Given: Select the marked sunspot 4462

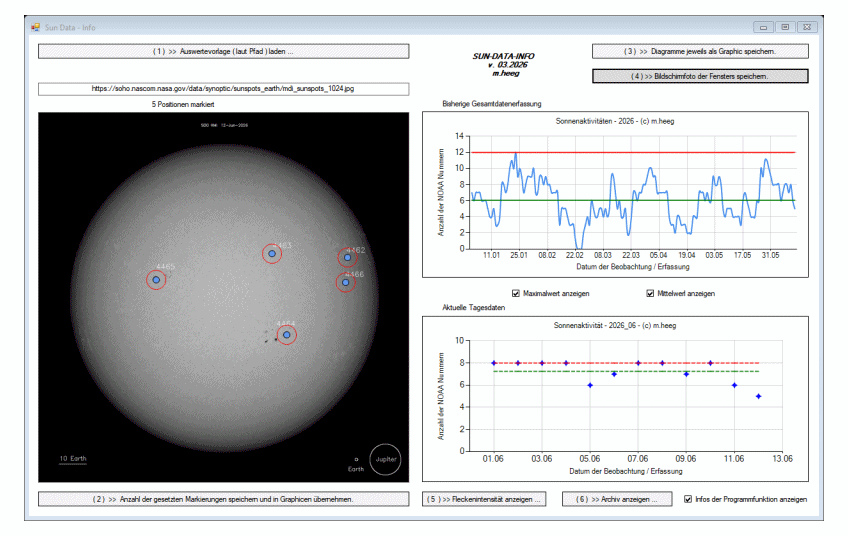Looking at the screenshot, I should 348,257.
